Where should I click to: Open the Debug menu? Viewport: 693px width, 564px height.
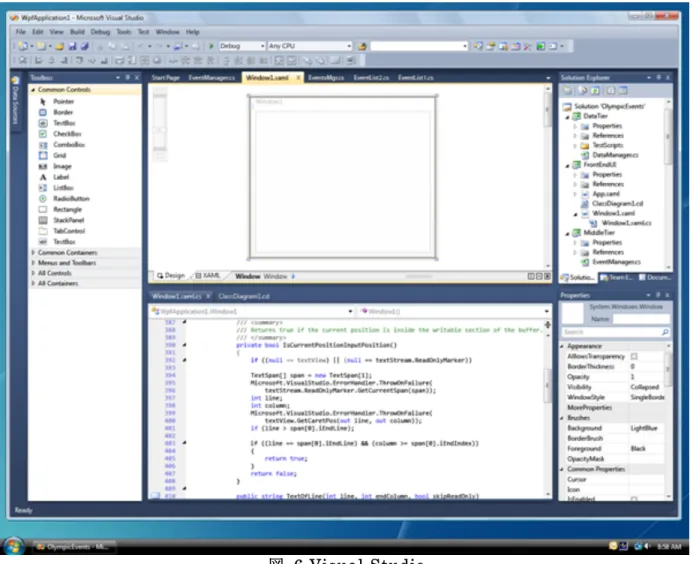tap(100, 32)
